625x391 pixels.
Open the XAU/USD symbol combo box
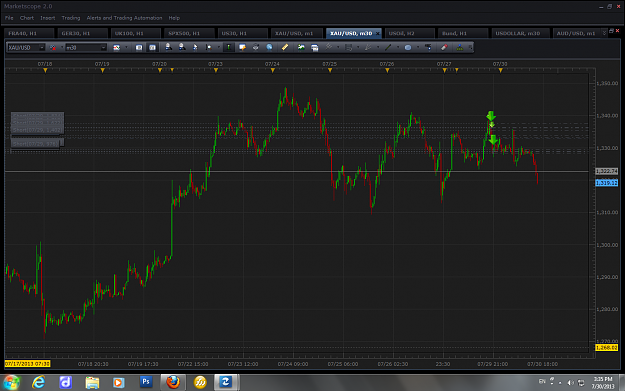click(26, 47)
